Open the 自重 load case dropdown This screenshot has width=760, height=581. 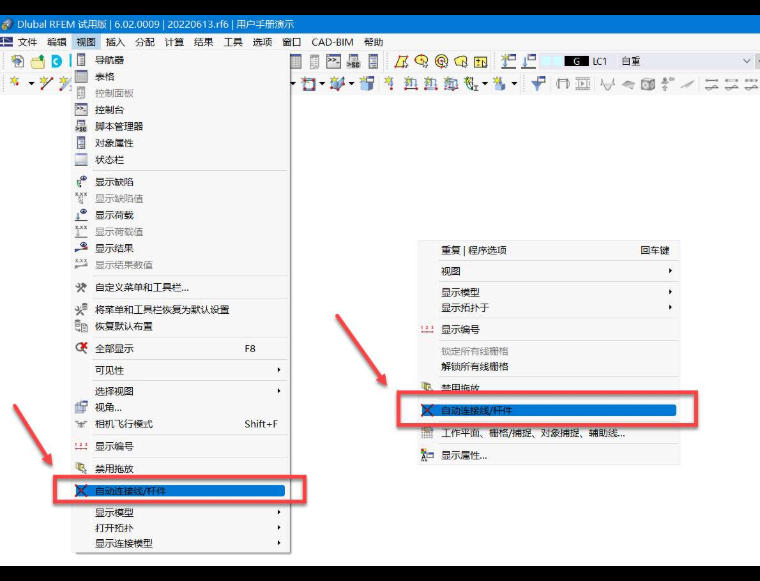tap(746, 61)
